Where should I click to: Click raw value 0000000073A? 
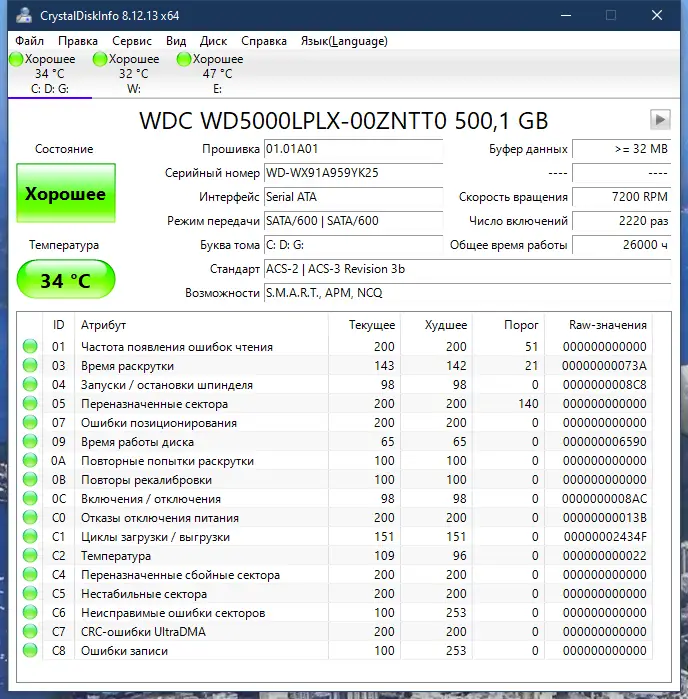tap(604, 366)
